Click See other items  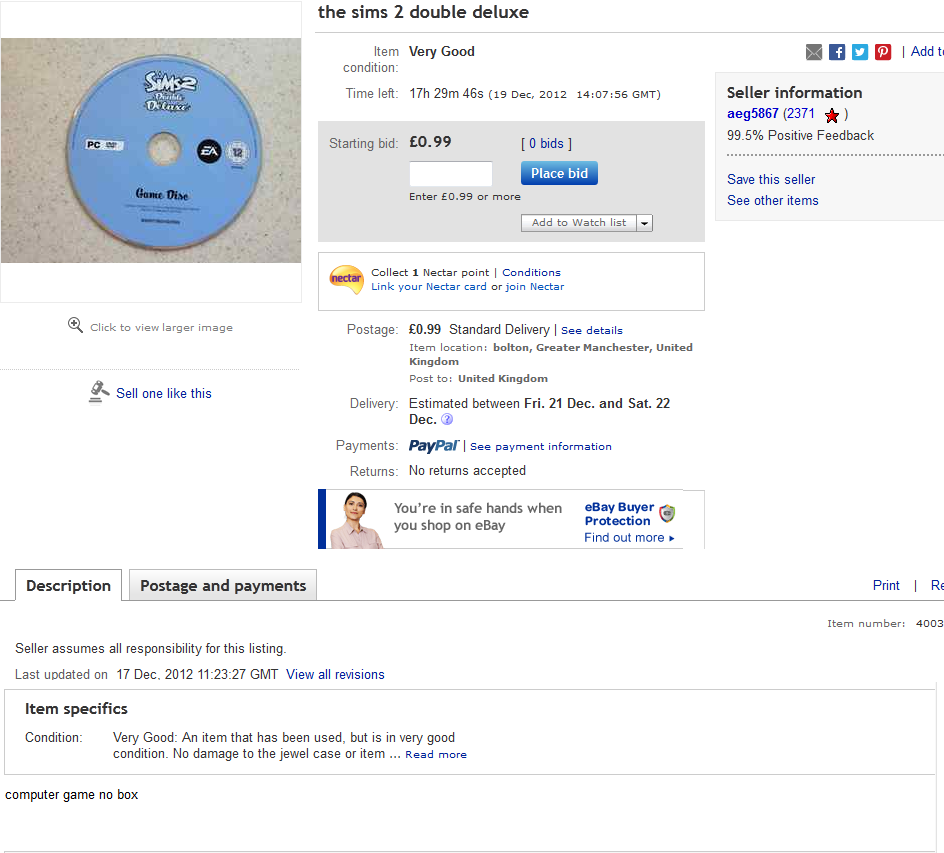coord(773,200)
